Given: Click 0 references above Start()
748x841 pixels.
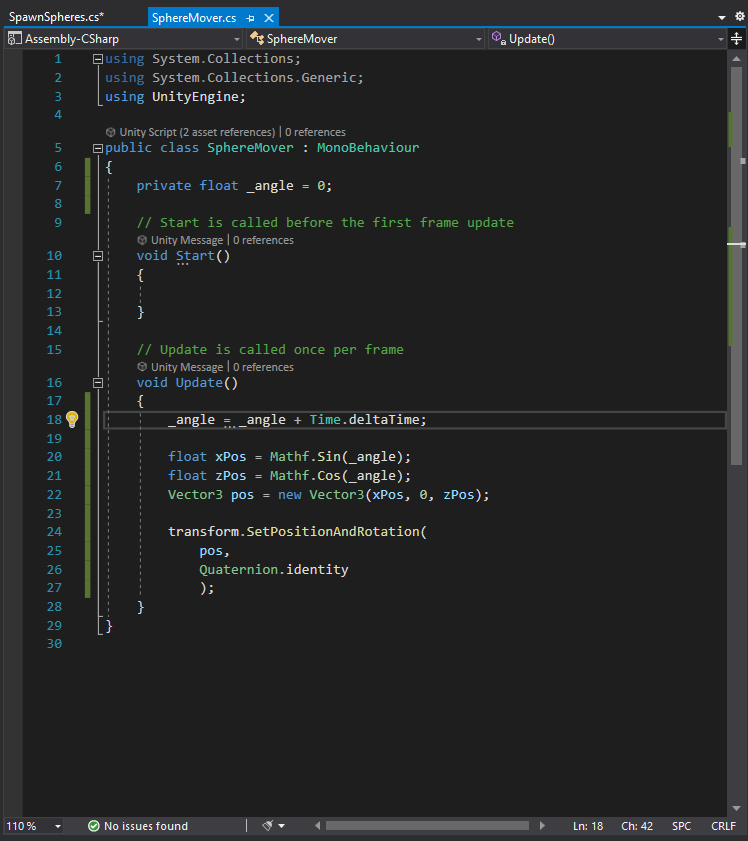Looking at the screenshot, I should click(263, 240).
